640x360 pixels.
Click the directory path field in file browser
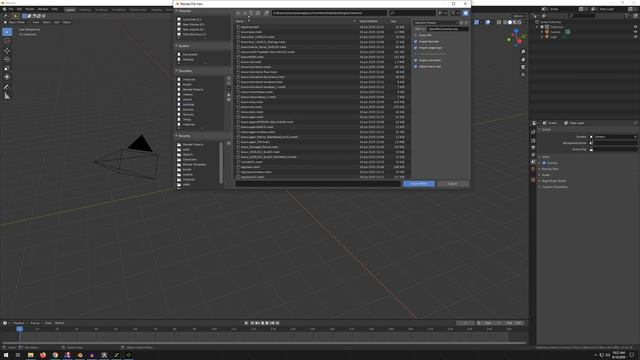pyautogui.click(x=329, y=13)
